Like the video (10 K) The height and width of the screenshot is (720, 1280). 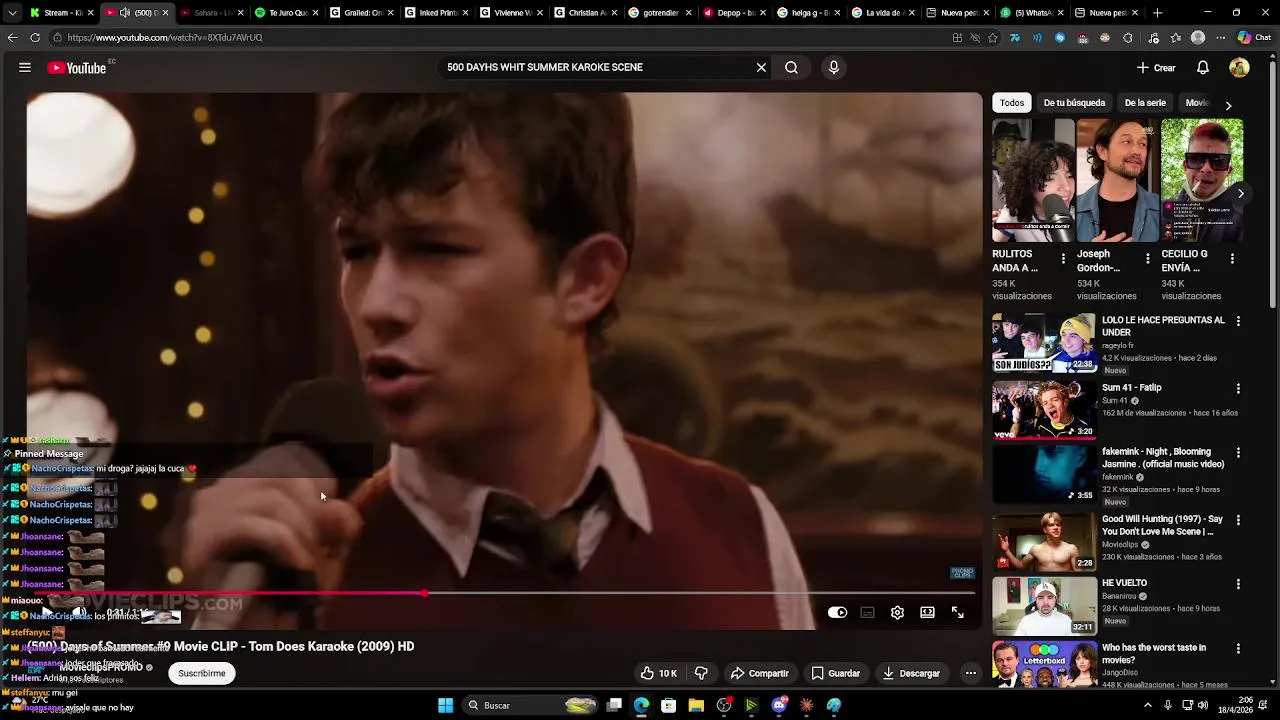point(659,673)
